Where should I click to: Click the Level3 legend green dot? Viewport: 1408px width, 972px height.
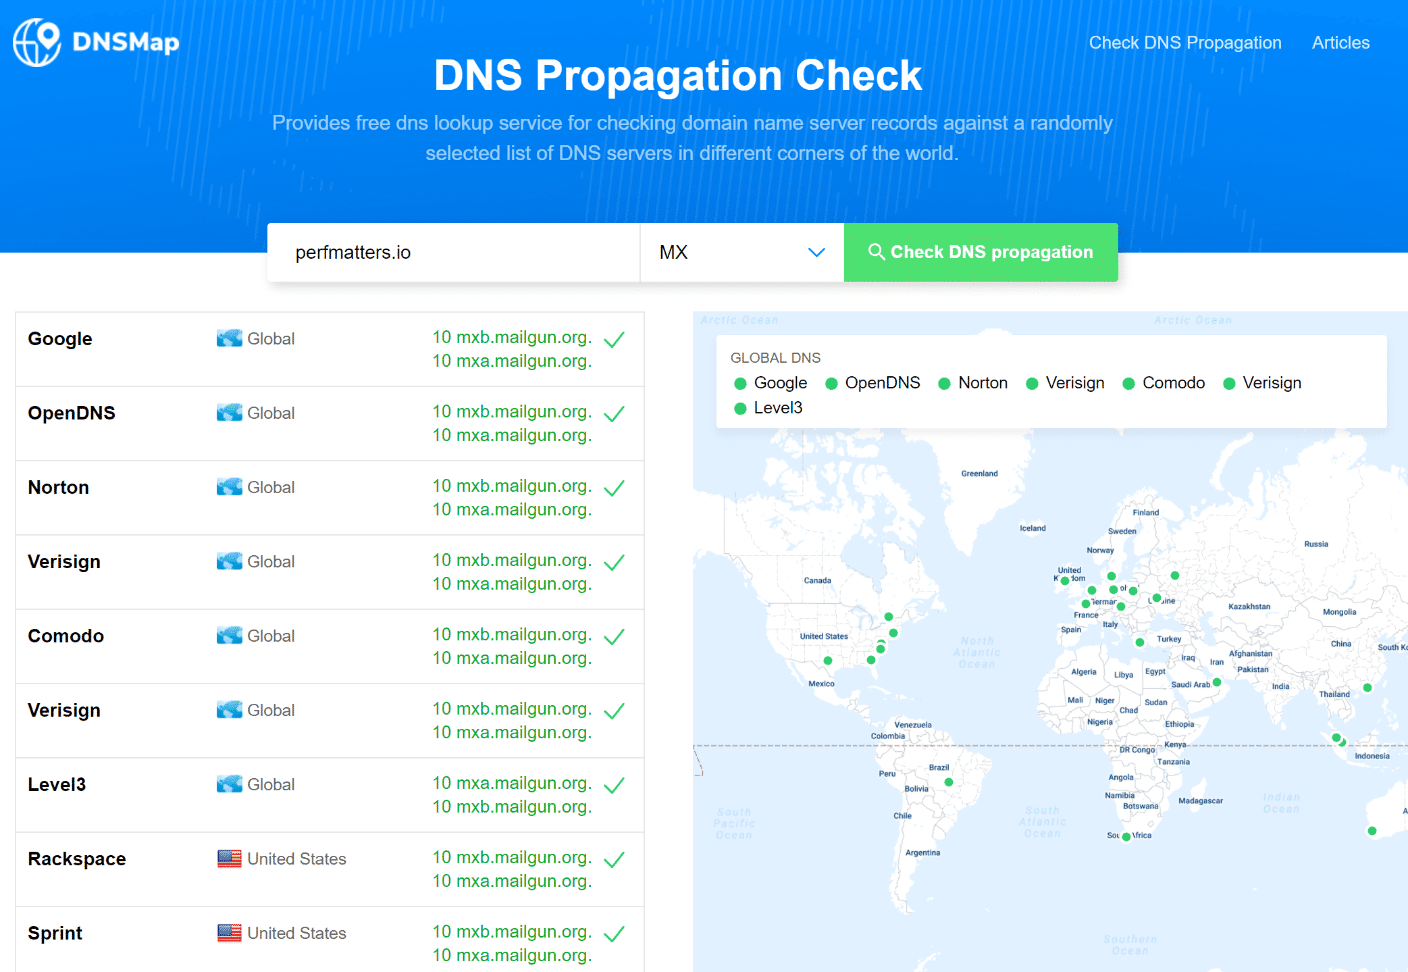tap(740, 408)
